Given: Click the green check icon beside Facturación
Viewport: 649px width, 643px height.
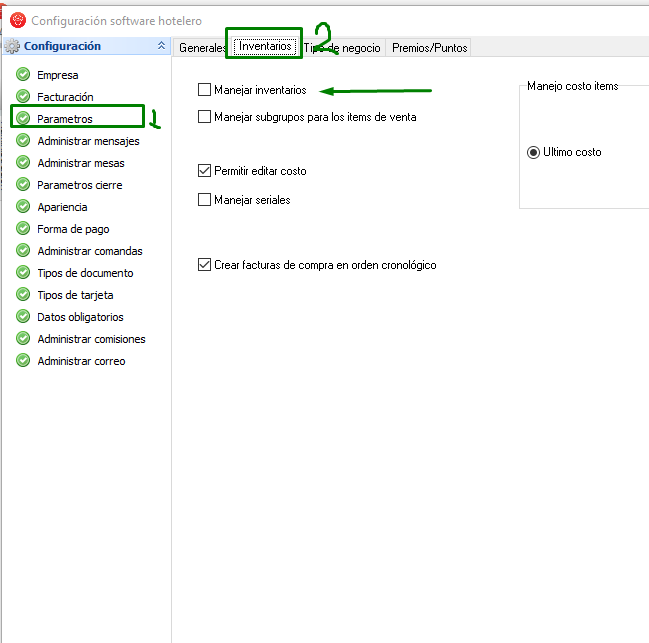Looking at the screenshot, I should (23, 97).
